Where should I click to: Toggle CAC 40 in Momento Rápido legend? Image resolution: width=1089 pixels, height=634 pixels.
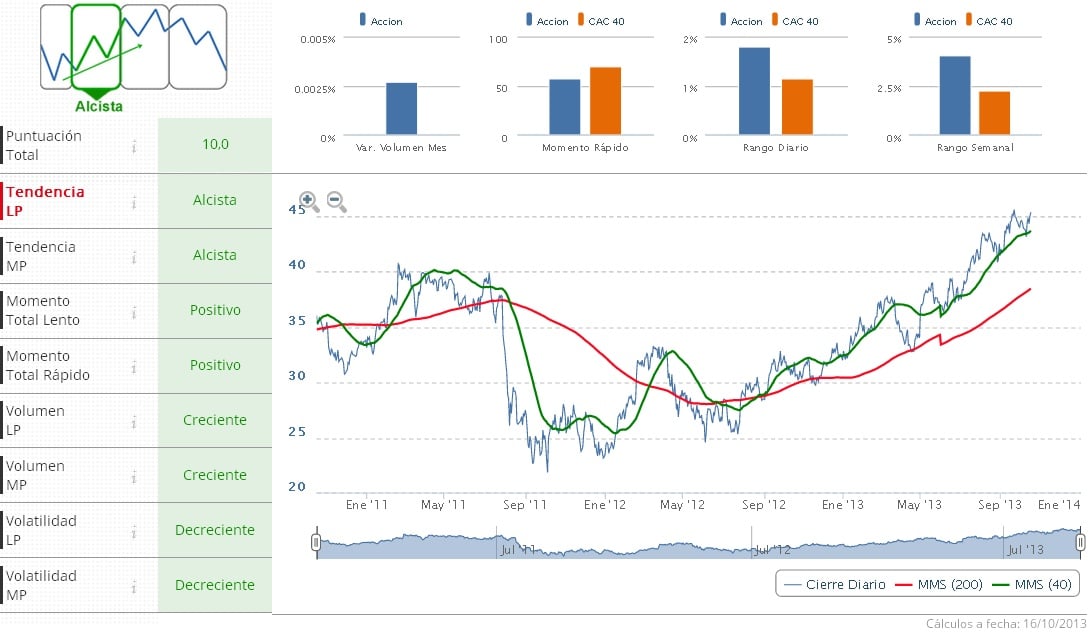click(603, 21)
